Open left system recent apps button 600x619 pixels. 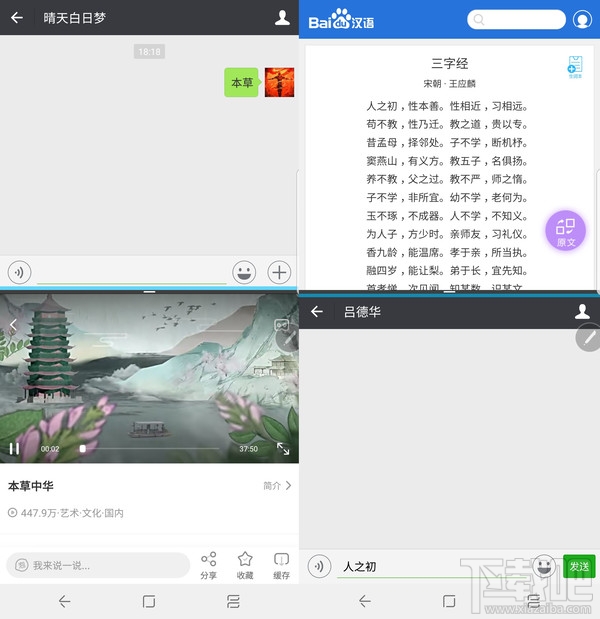click(x=233, y=602)
